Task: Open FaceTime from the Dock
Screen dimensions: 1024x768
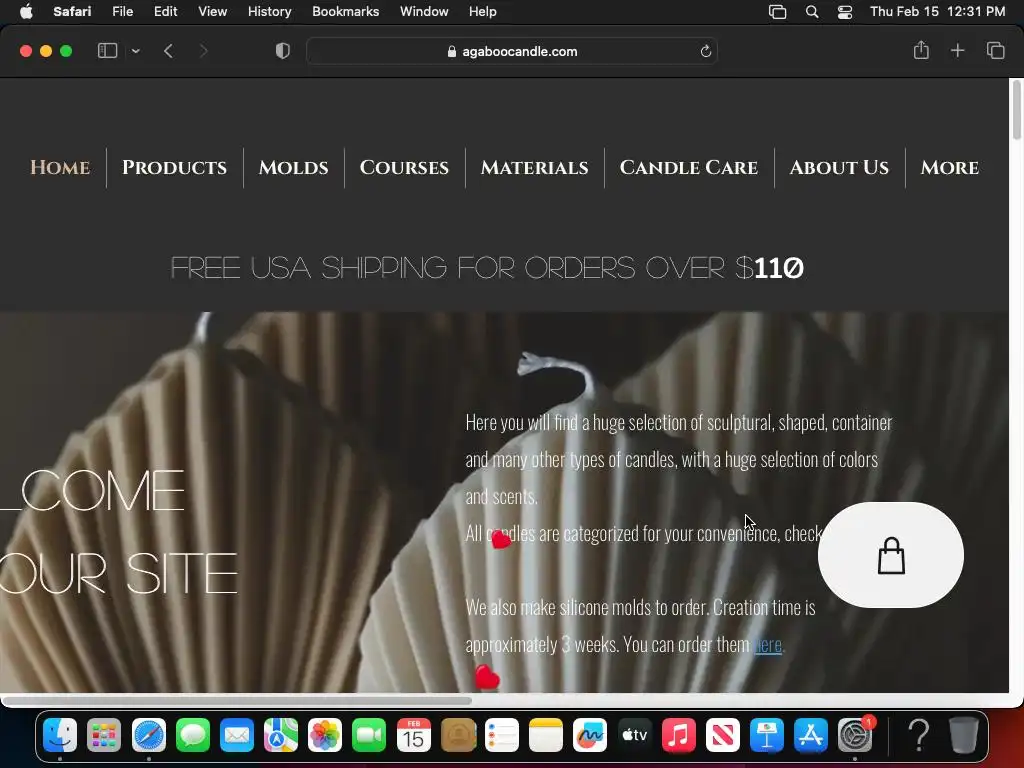Action: coord(369,735)
